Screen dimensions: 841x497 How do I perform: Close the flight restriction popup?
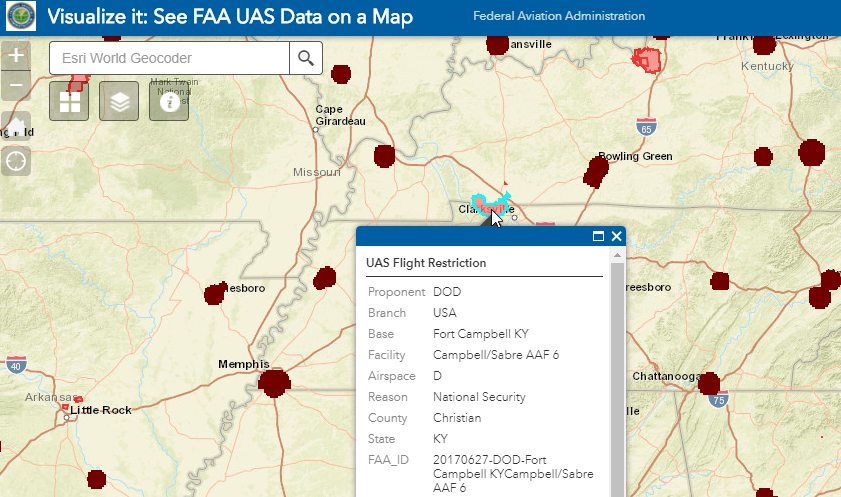pyautogui.click(x=616, y=237)
